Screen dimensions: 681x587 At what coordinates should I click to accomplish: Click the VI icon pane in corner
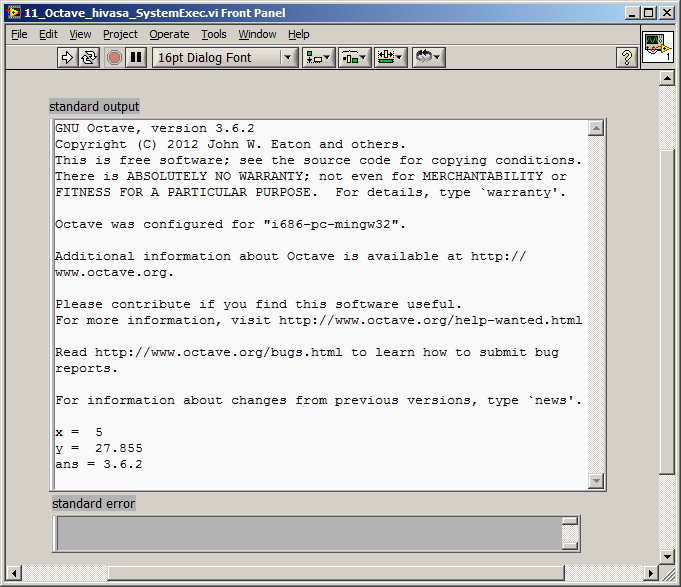[658, 47]
